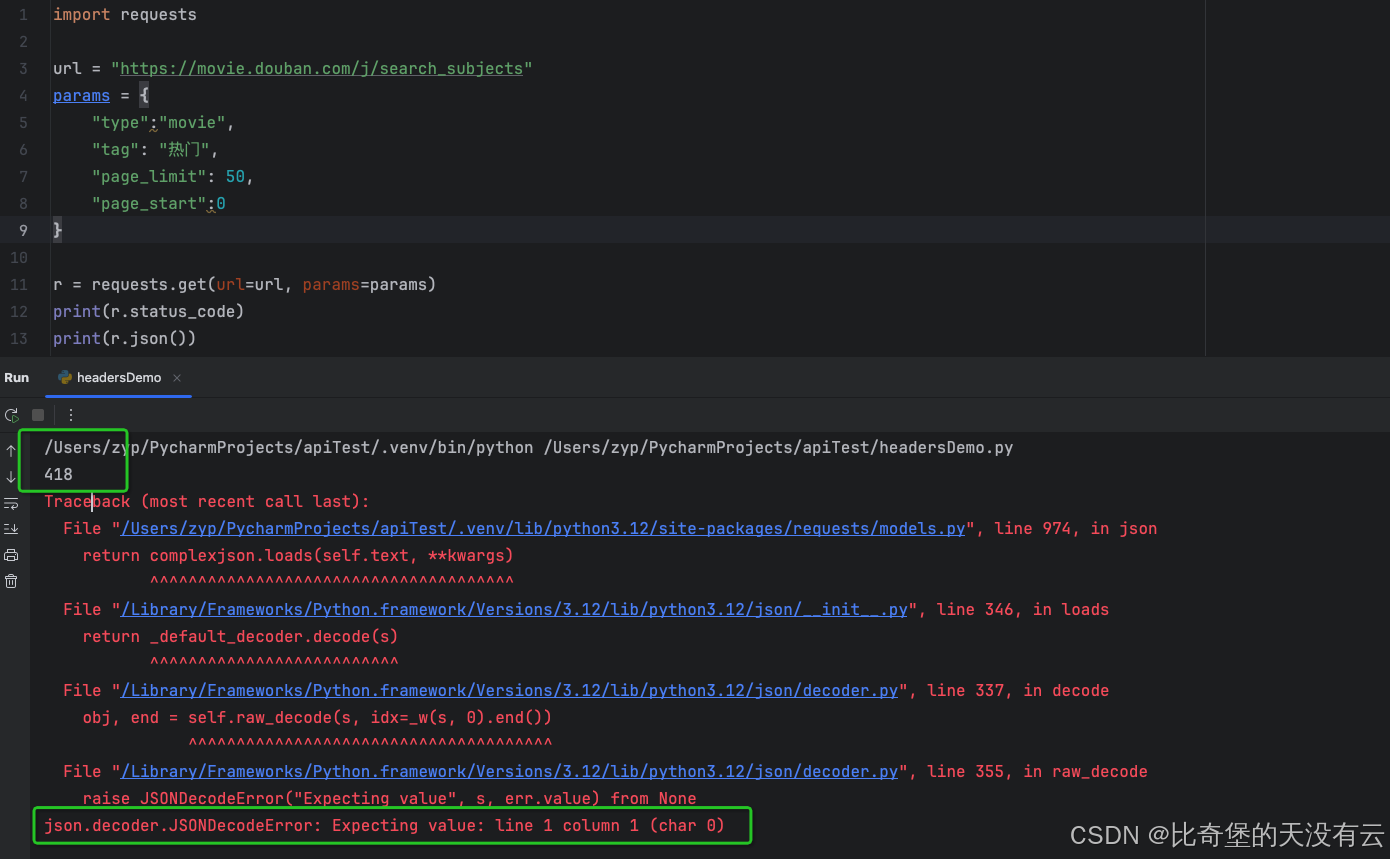Click the Up stack trace arrow icon
1390x859 pixels.
11,451
